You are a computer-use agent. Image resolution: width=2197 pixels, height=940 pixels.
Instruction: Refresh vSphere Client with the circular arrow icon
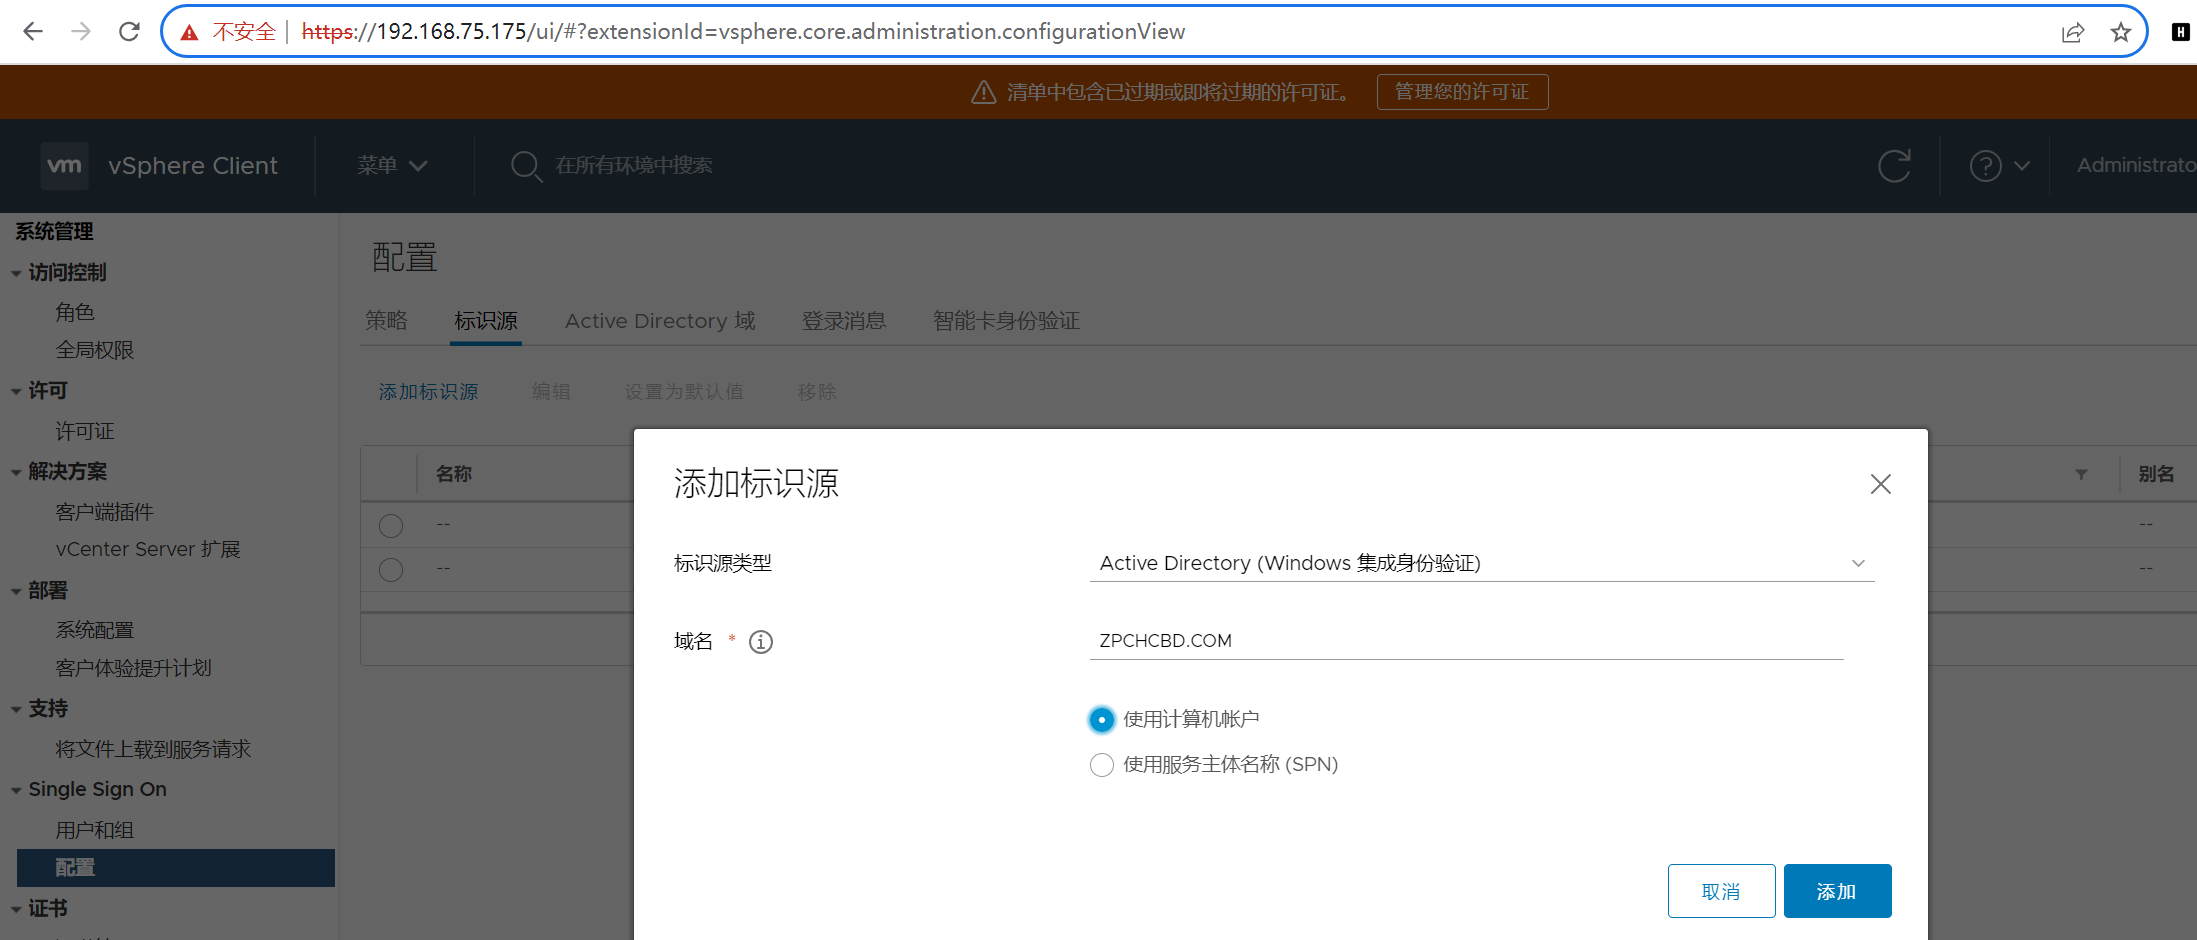pos(1894,166)
